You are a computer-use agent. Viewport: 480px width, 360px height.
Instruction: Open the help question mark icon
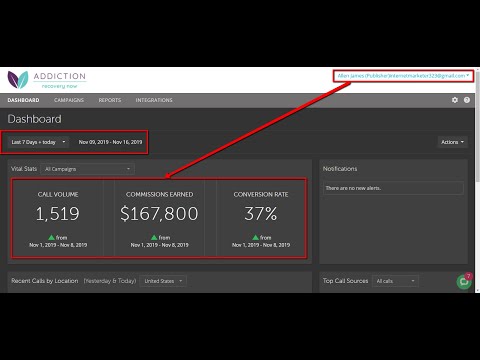tap(467, 100)
